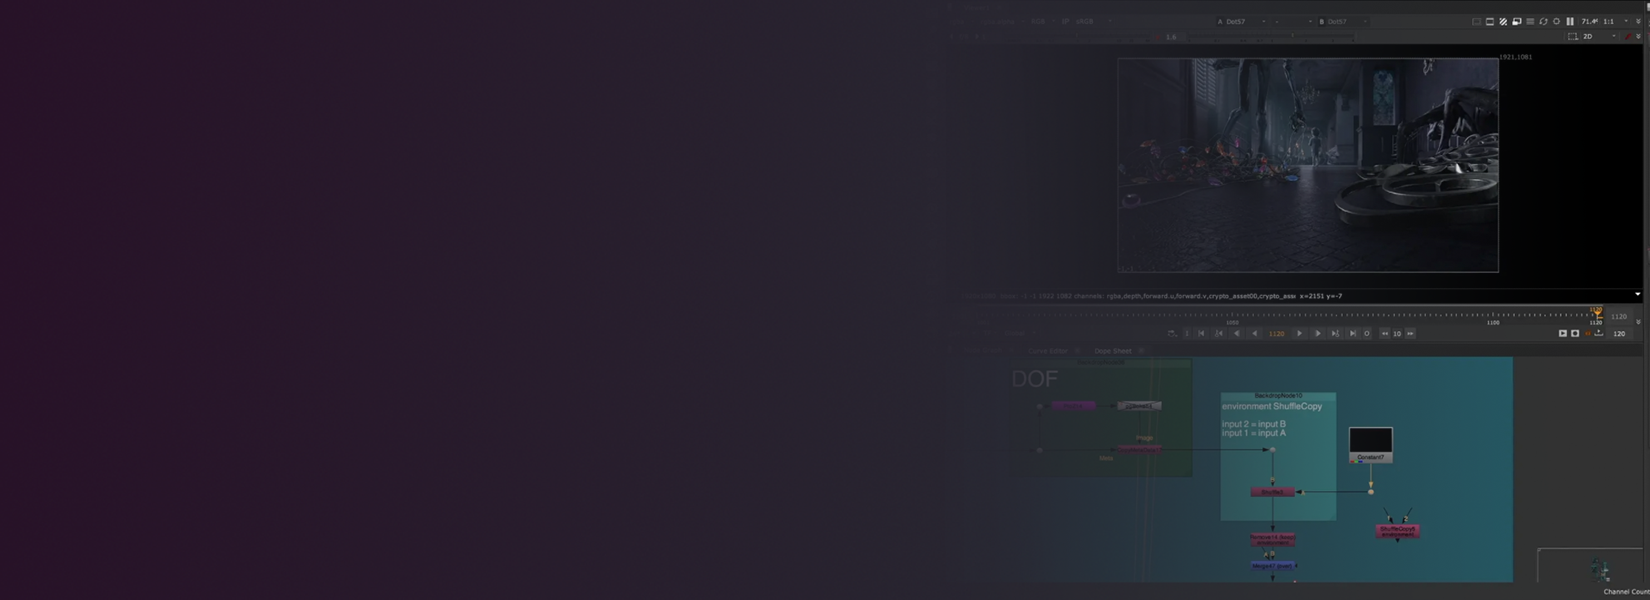
Task: Click the gain value field 1.6
Action: click(x=1171, y=37)
